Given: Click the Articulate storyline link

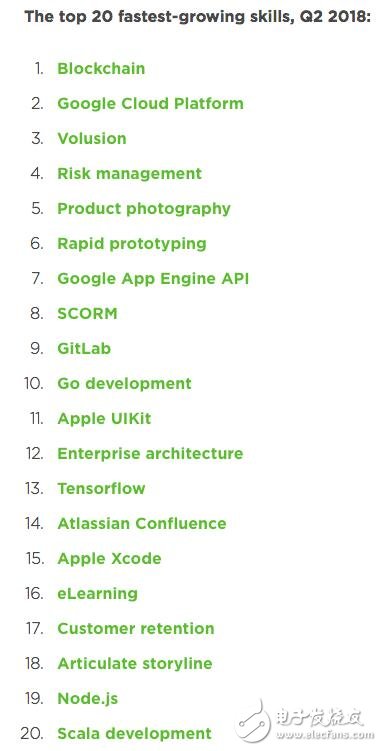Looking at the screenshot, I should [135, 663].
